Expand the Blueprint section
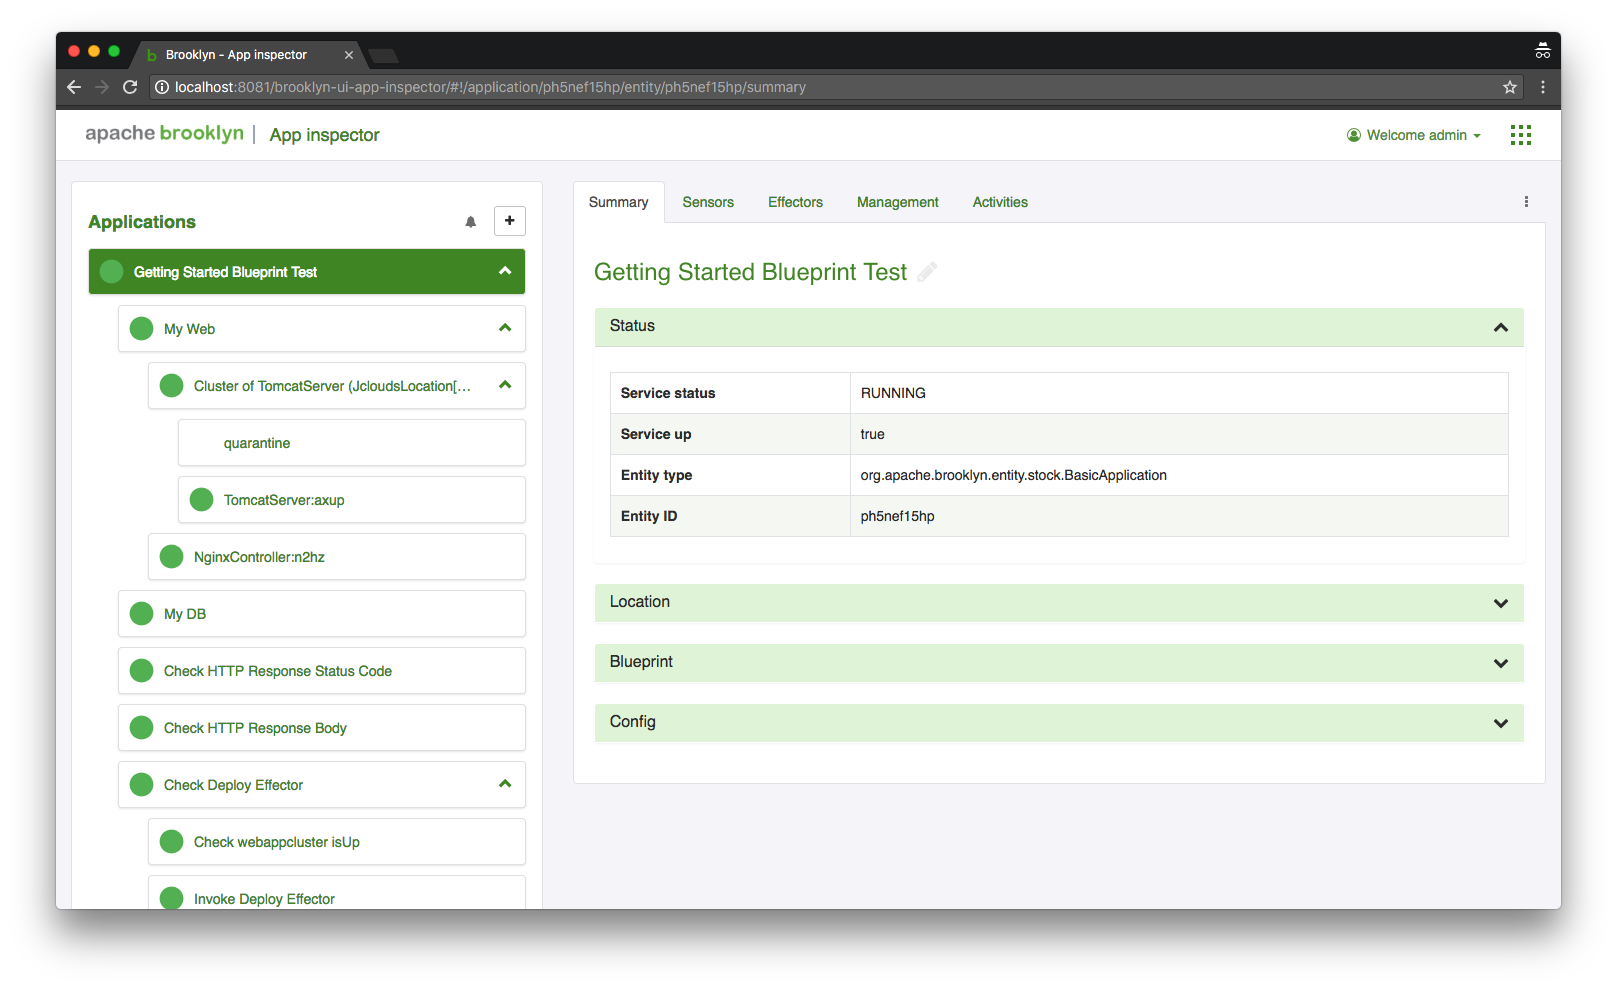This screenshot has width=1617, height=989. tap(1500, 663)
